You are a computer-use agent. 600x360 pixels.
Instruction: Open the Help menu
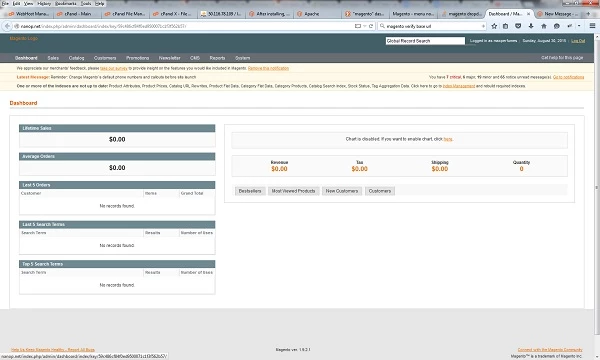tap(99, 3)
